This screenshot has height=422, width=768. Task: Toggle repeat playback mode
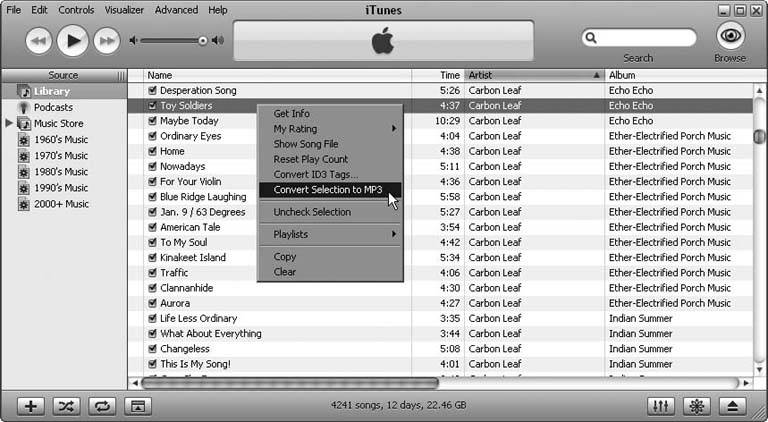click(x=101, y=406)
